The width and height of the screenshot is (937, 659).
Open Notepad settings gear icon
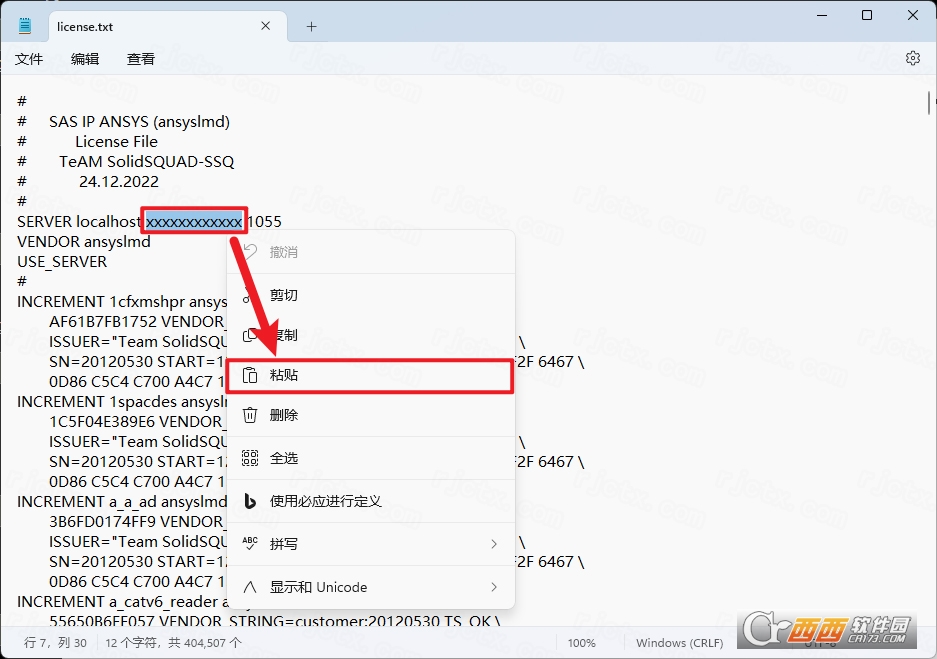[912, 58]
